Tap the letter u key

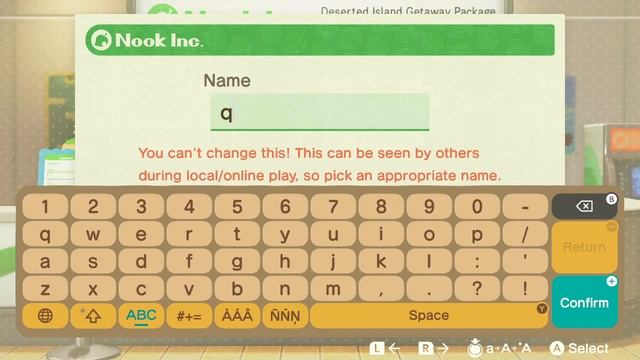pos(333,234)
